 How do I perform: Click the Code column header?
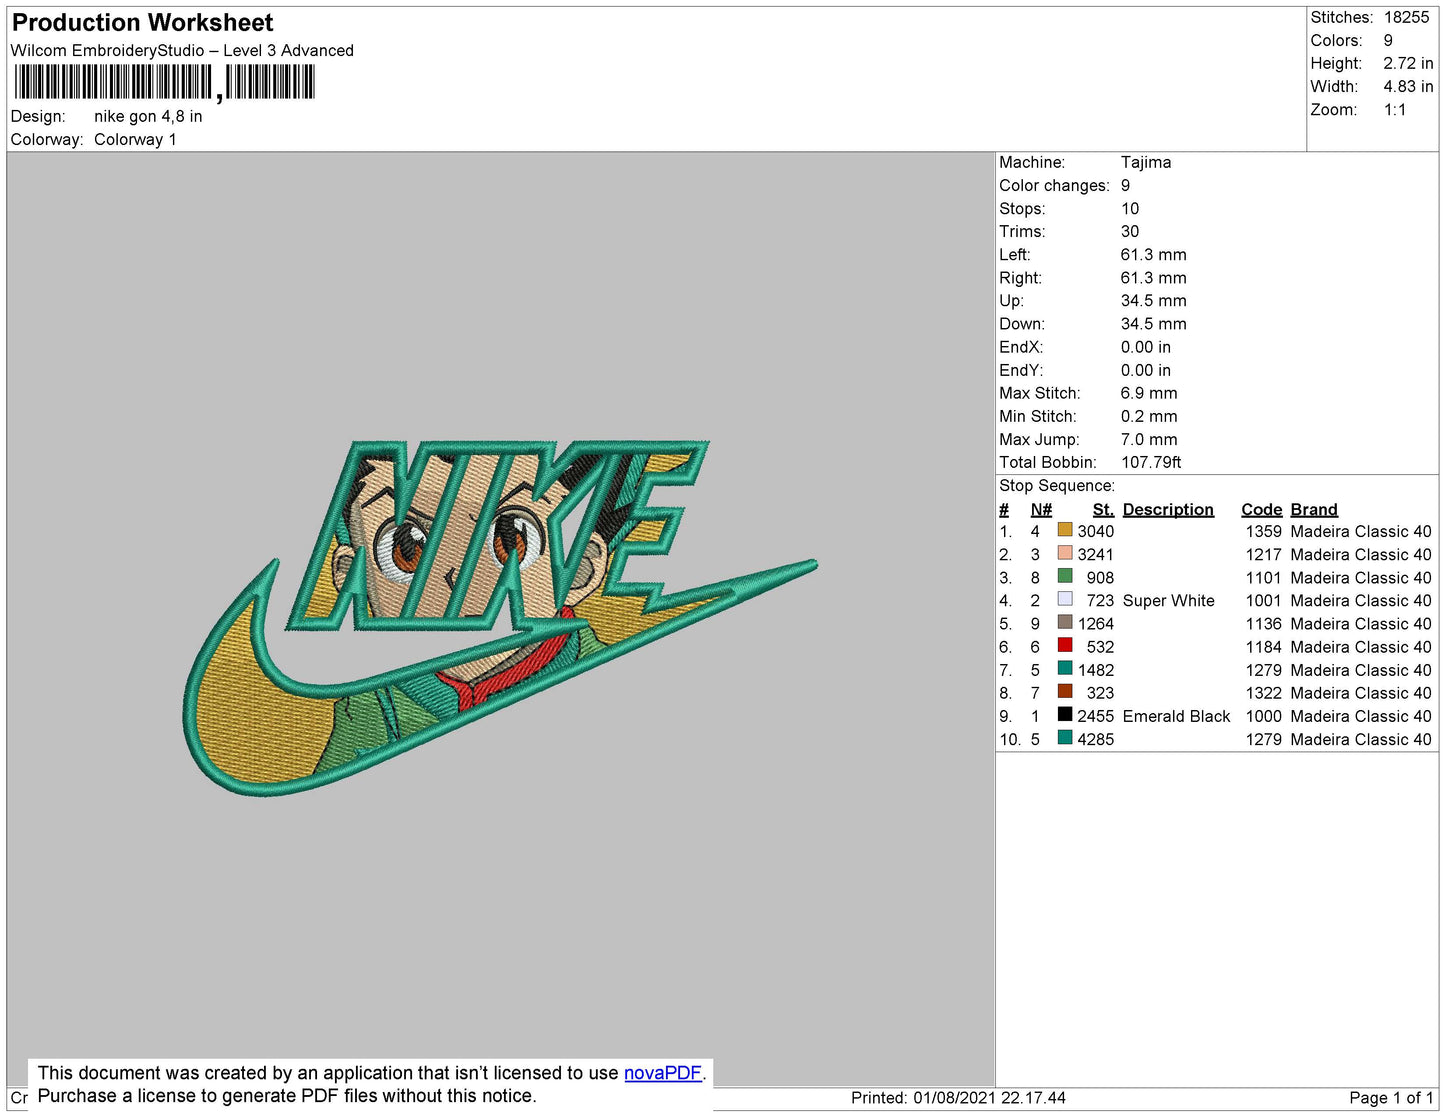coord(1261,509)
